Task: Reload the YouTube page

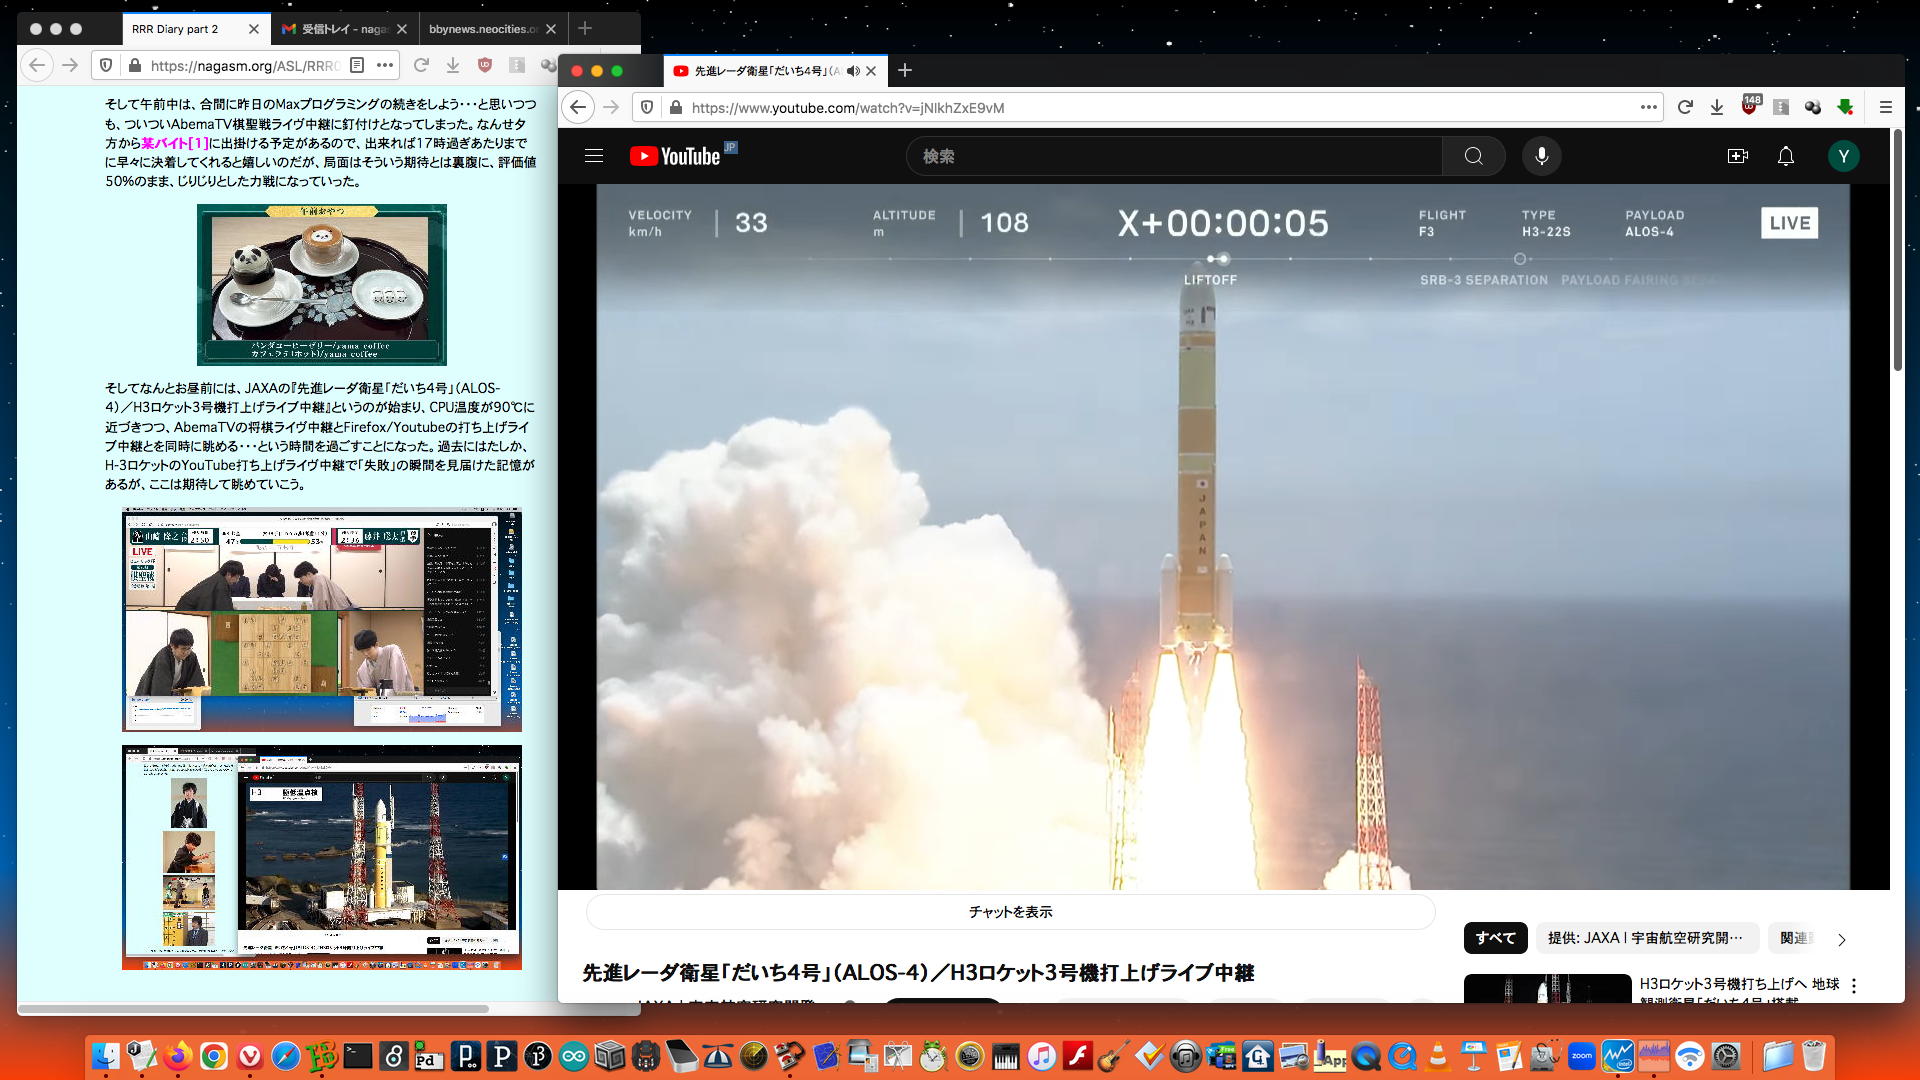Action: pos(1685,107)
